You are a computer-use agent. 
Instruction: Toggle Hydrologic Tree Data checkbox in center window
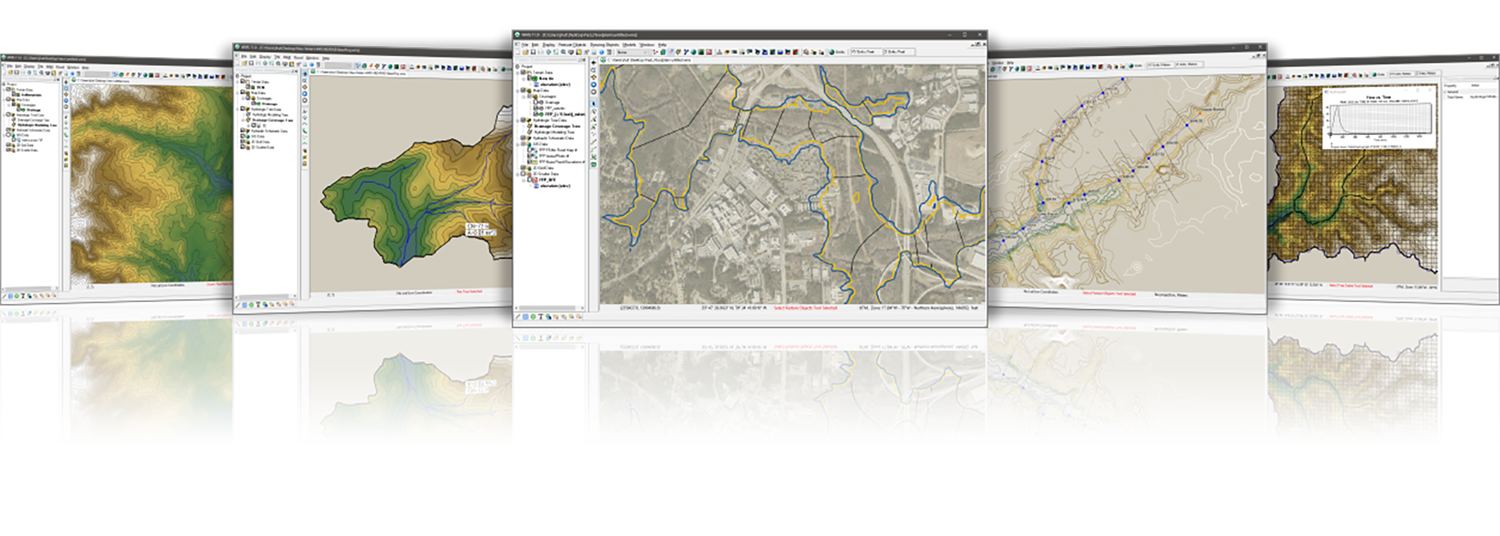pyautogui.click(x=523, y=120)
